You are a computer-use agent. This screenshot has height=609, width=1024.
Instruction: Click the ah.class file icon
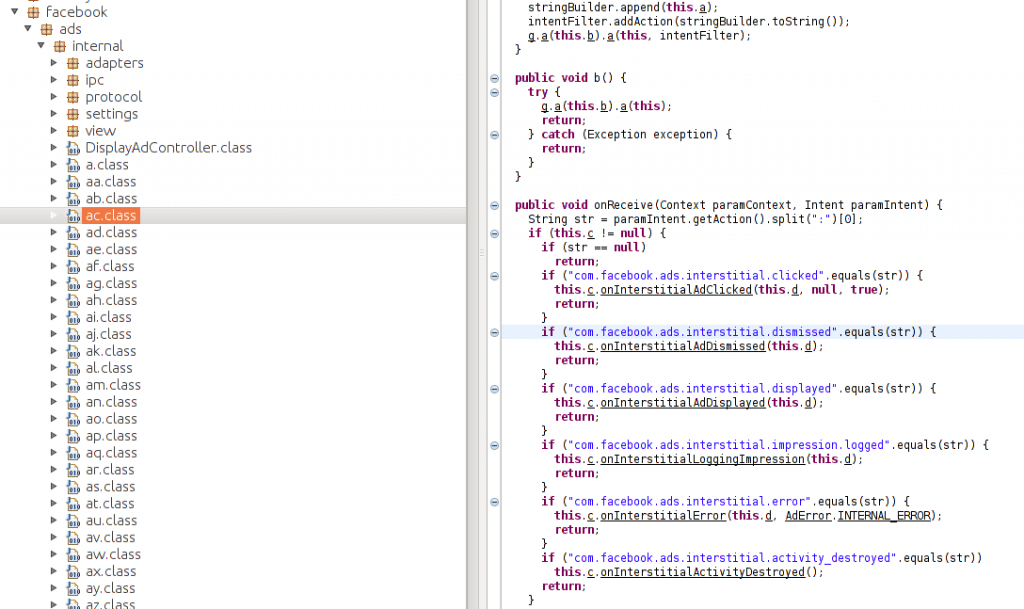pos(73,301)
